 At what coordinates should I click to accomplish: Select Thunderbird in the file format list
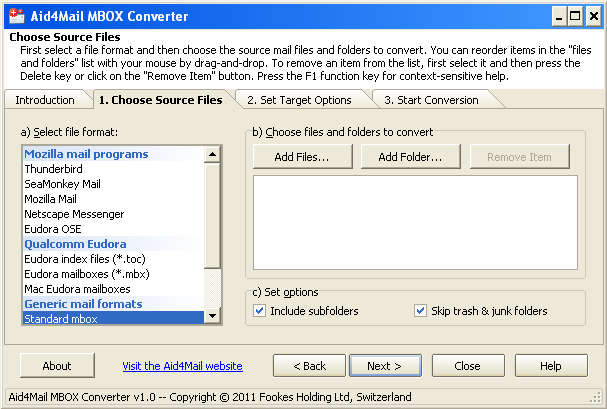point(113,169)
